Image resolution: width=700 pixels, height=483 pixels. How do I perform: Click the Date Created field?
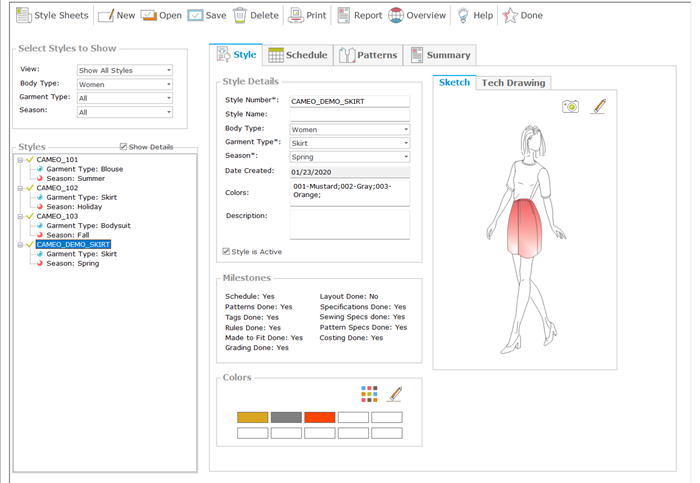tap(350, 172)
